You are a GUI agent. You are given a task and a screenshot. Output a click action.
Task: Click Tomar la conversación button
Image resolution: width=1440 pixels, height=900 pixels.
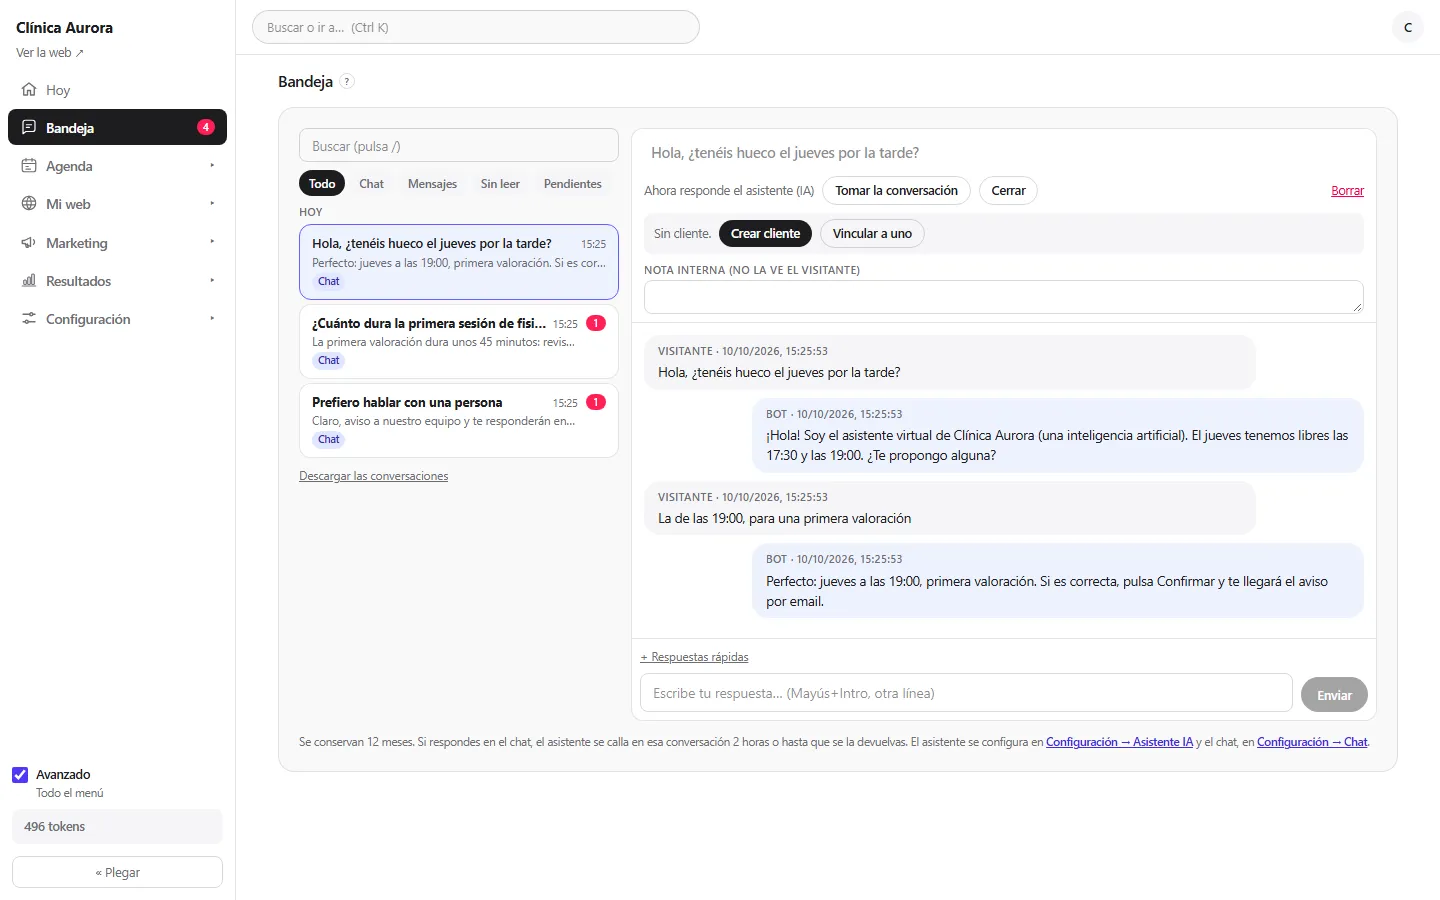(896, 191)
